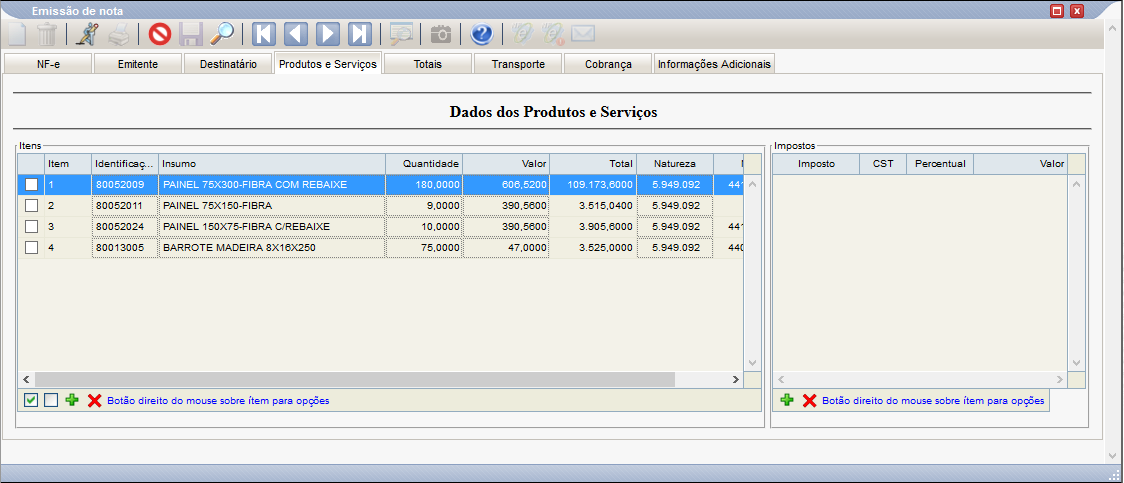Select cell PAINEL 75X300-FIBRA COM REBAIXE
Viewport: 1124px width, 483px height.
(272, 185)
